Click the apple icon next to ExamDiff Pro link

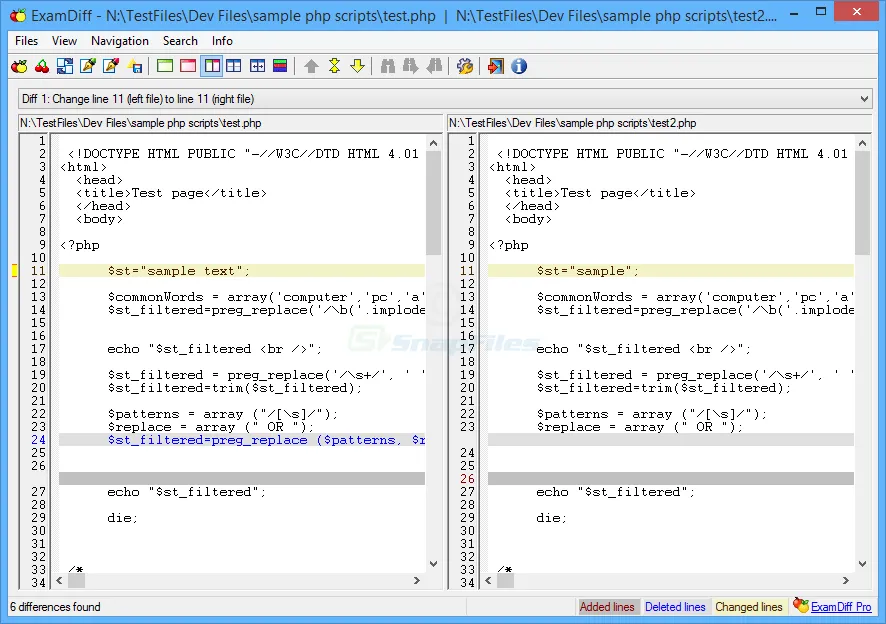(801, 605)
